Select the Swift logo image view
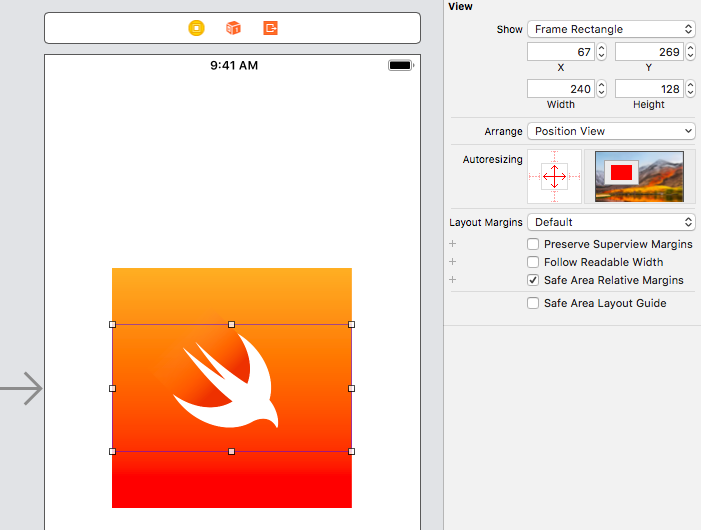This screenshot has width=701, height=530. (x=232, y=388)
